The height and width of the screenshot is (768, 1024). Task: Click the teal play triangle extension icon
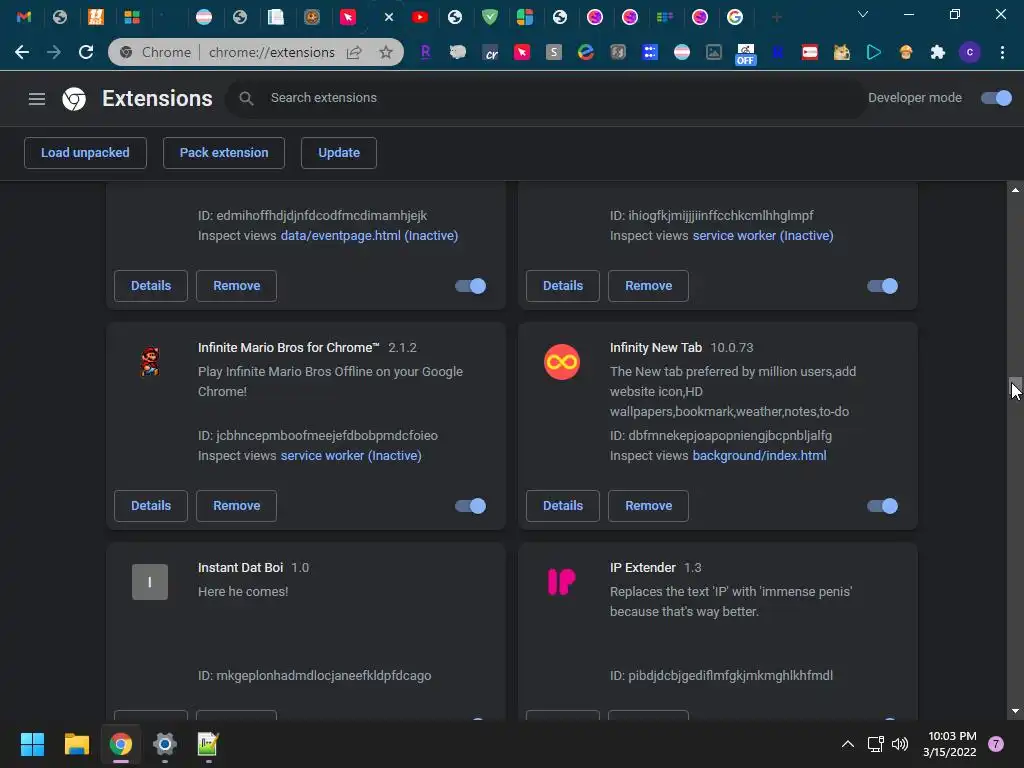coord(874,52)
